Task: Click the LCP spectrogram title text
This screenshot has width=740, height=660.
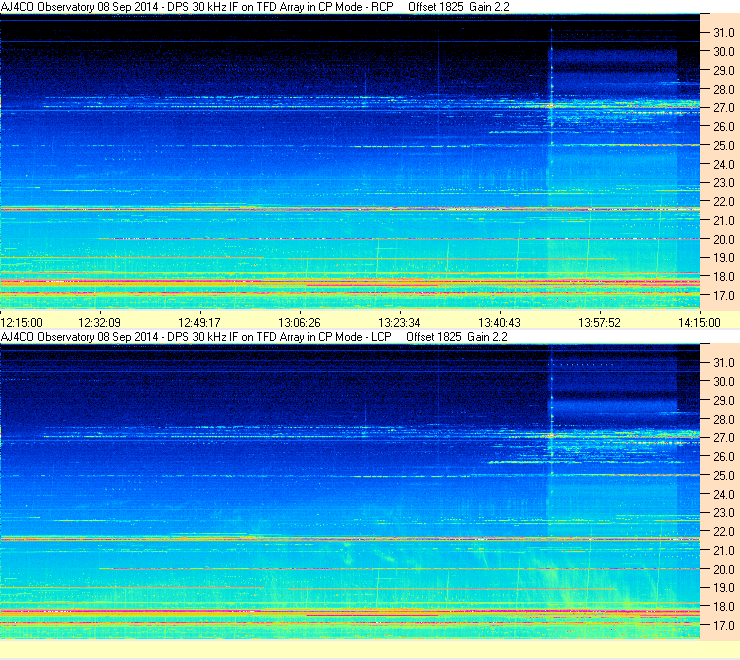Action: [x=196, y=337]
